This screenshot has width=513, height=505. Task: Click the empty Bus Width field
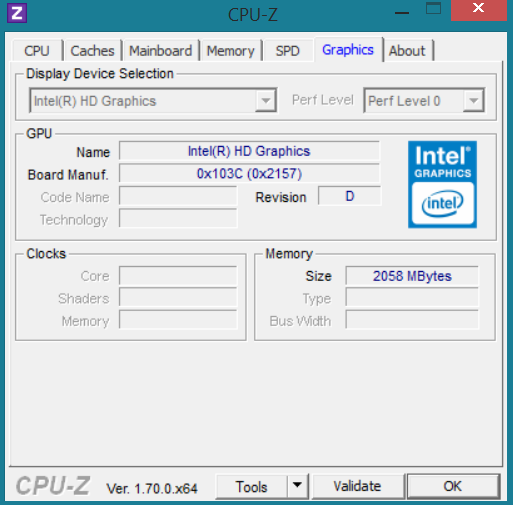[412, 320]
